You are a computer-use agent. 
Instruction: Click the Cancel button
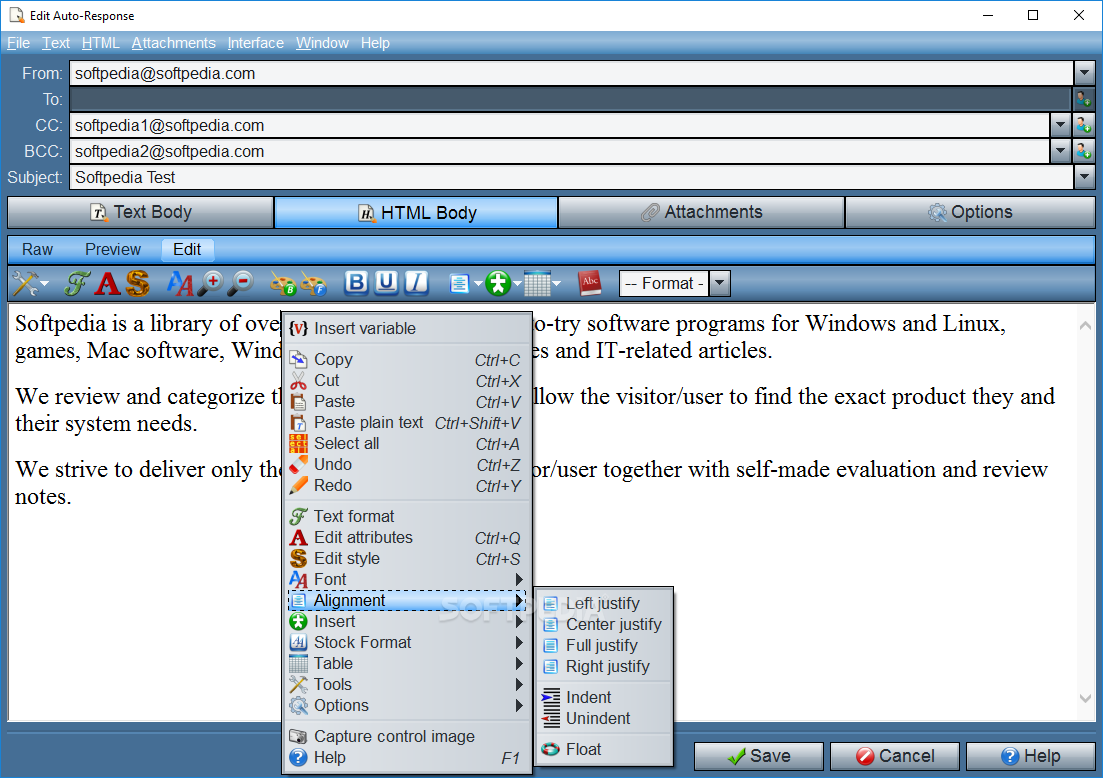click(x=895, y=756)
